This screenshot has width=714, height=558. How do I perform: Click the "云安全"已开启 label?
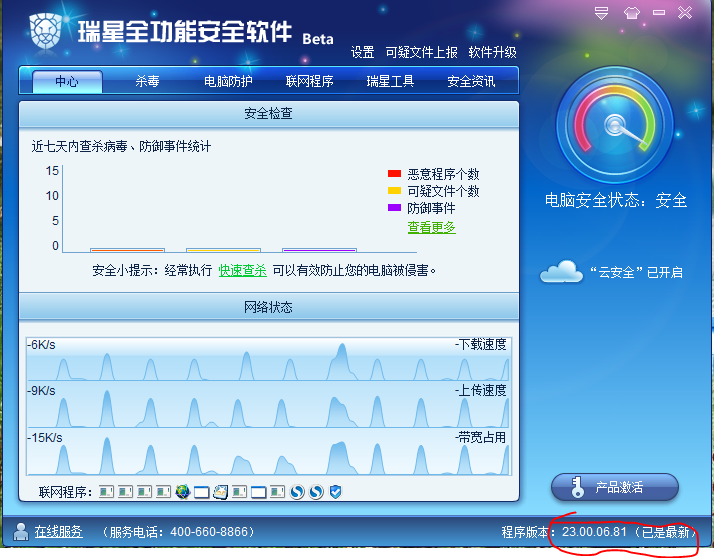pos(636,272)
